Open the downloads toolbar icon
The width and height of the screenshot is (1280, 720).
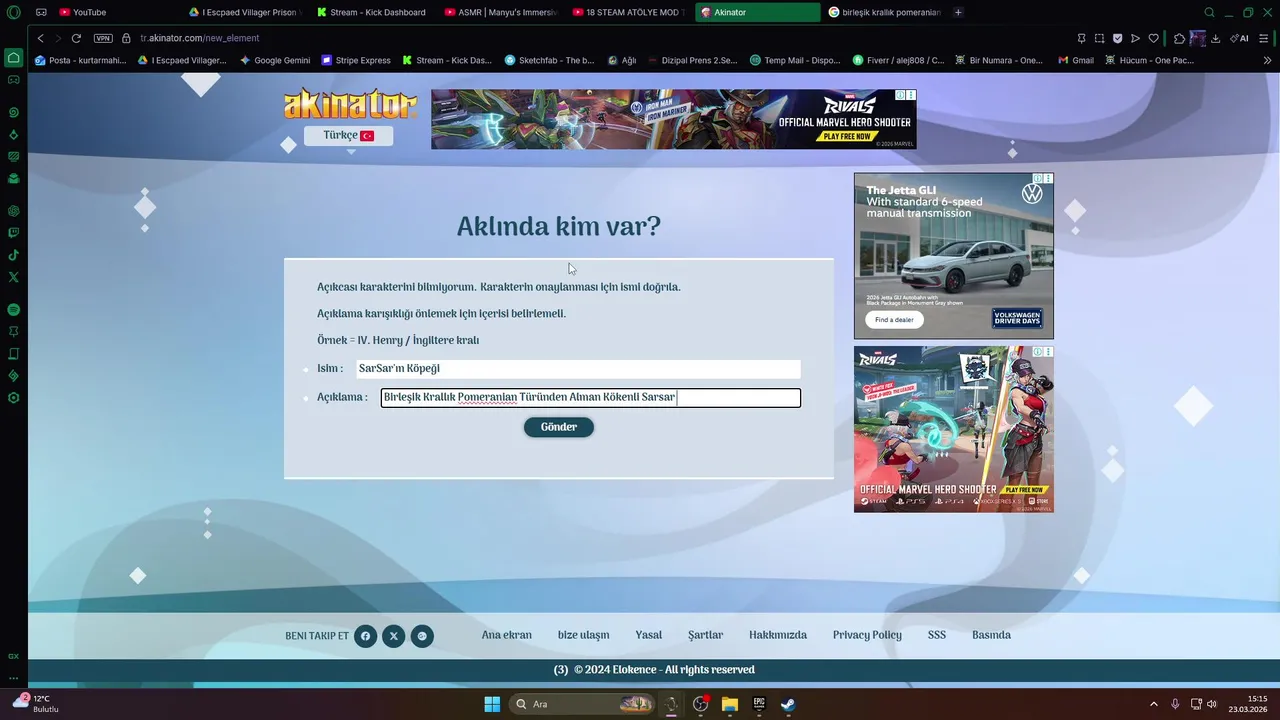(x=1215, y=38)
